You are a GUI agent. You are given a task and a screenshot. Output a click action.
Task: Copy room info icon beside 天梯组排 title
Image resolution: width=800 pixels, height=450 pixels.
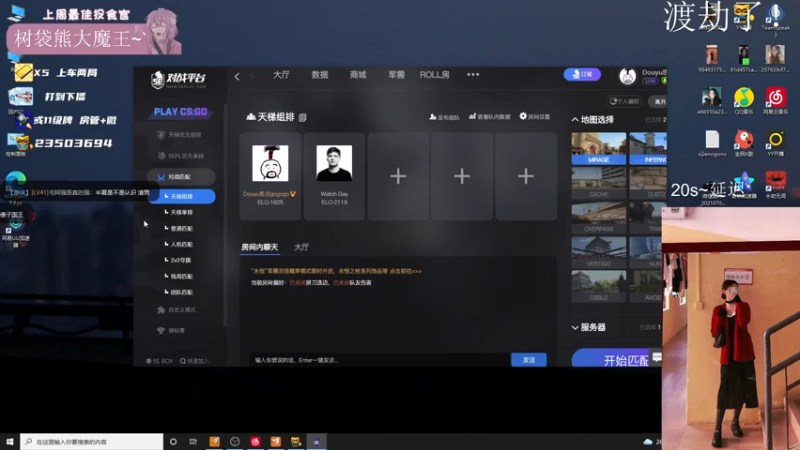(x=303, y=117)
